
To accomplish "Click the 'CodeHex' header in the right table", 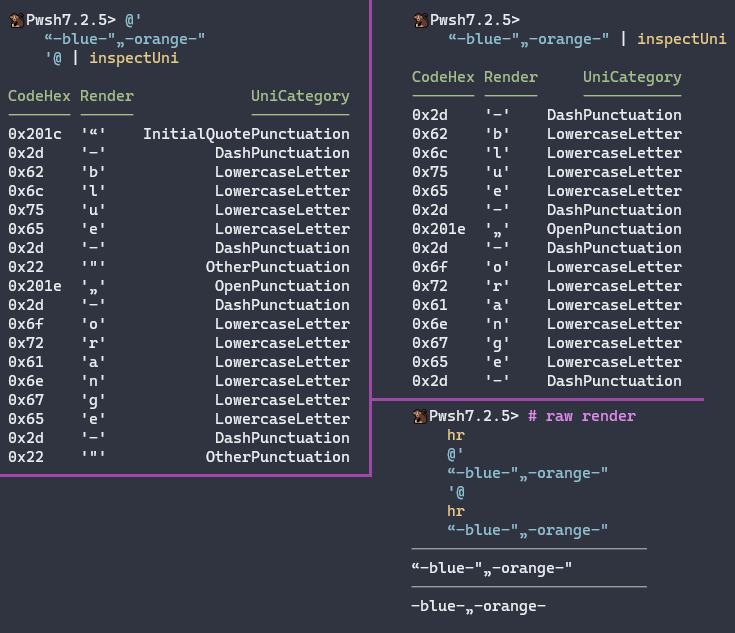I will [443, 77].
